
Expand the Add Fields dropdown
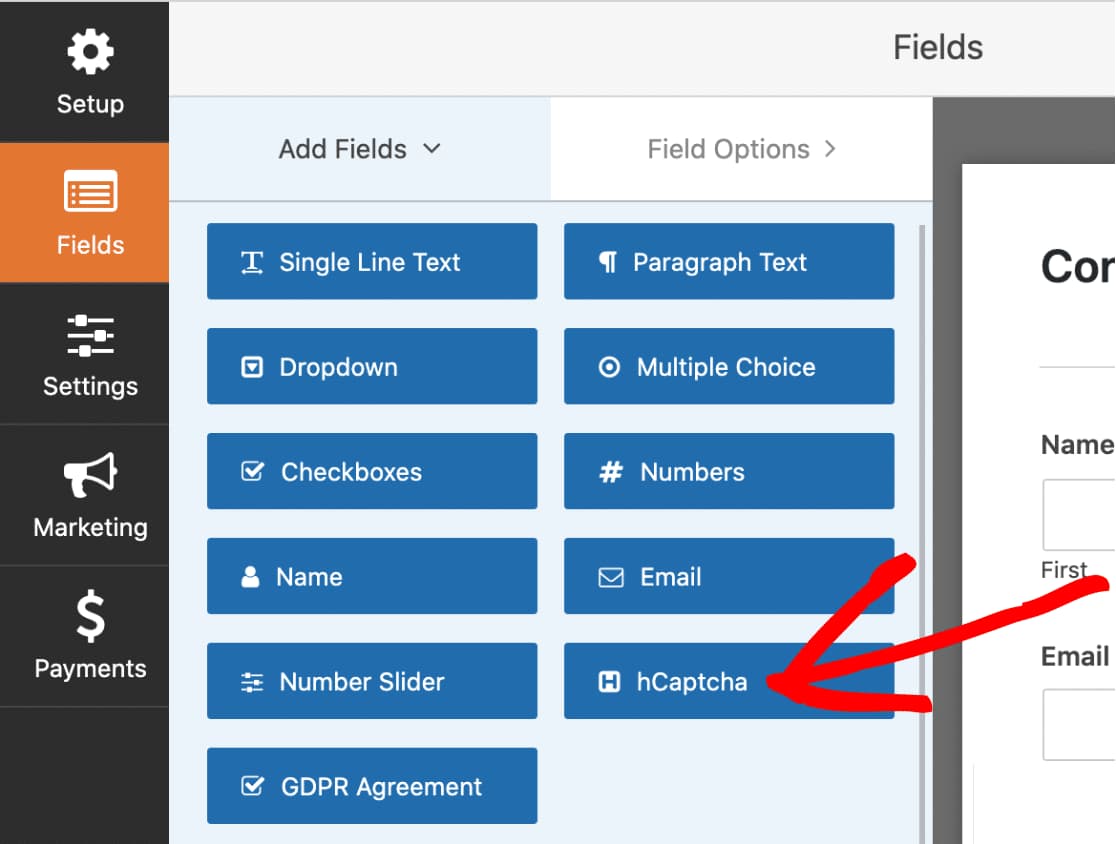click(431, 148)
